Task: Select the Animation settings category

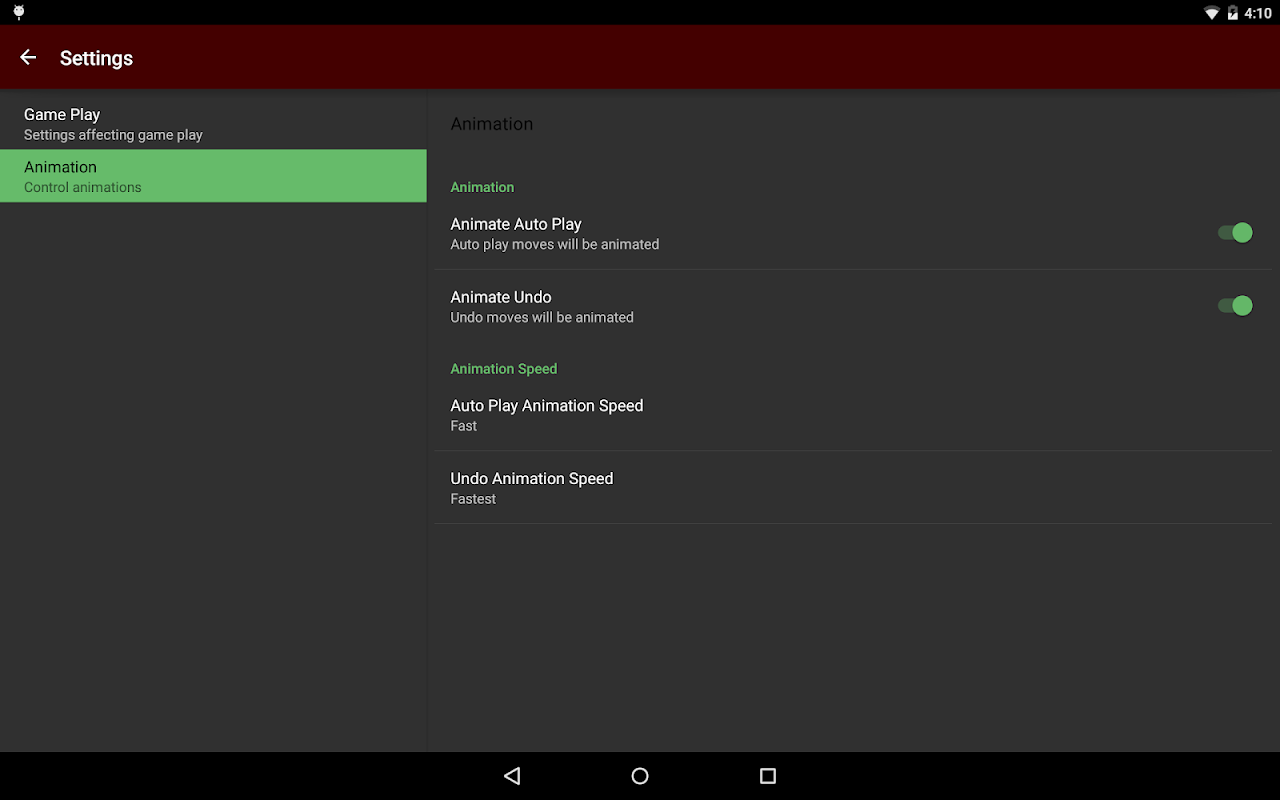Action: tap(213, 176)
